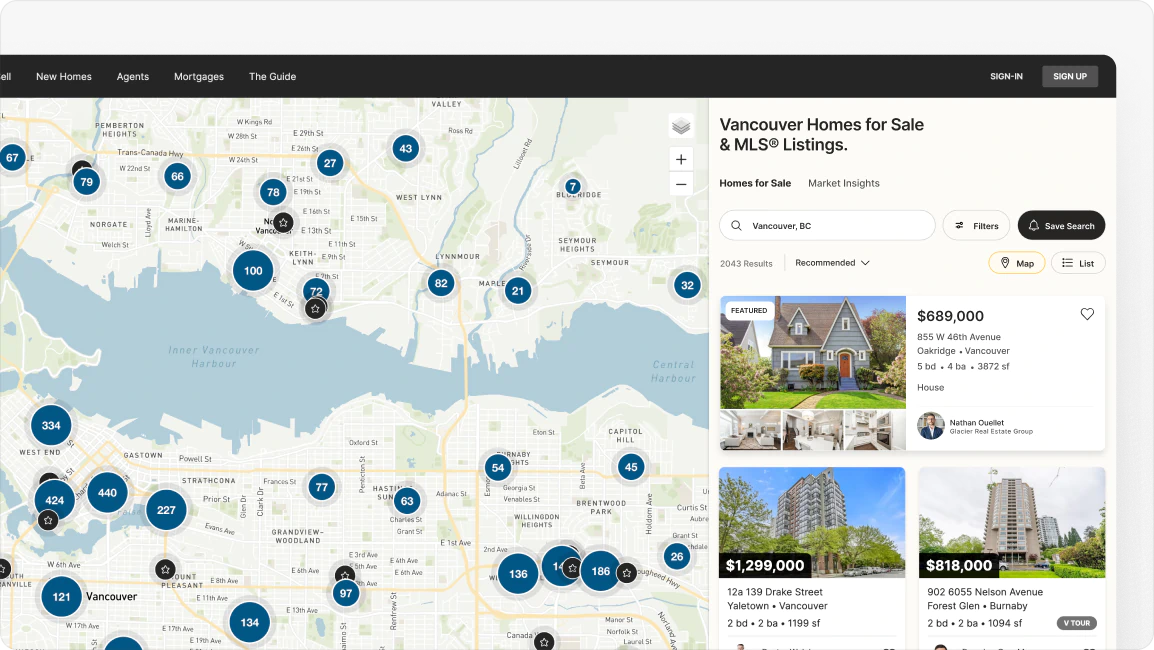Select the map cluster marker labeled 97
Screen dimensions: 1154x650
coord(346,593)
